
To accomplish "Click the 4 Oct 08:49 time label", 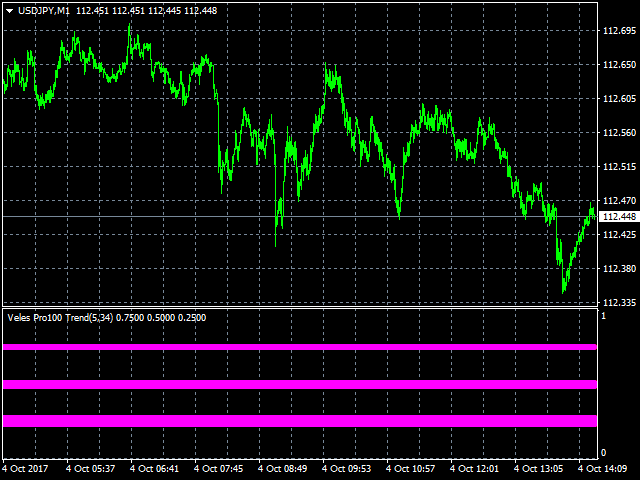I will pyautogui.click(x=283, y=468).
